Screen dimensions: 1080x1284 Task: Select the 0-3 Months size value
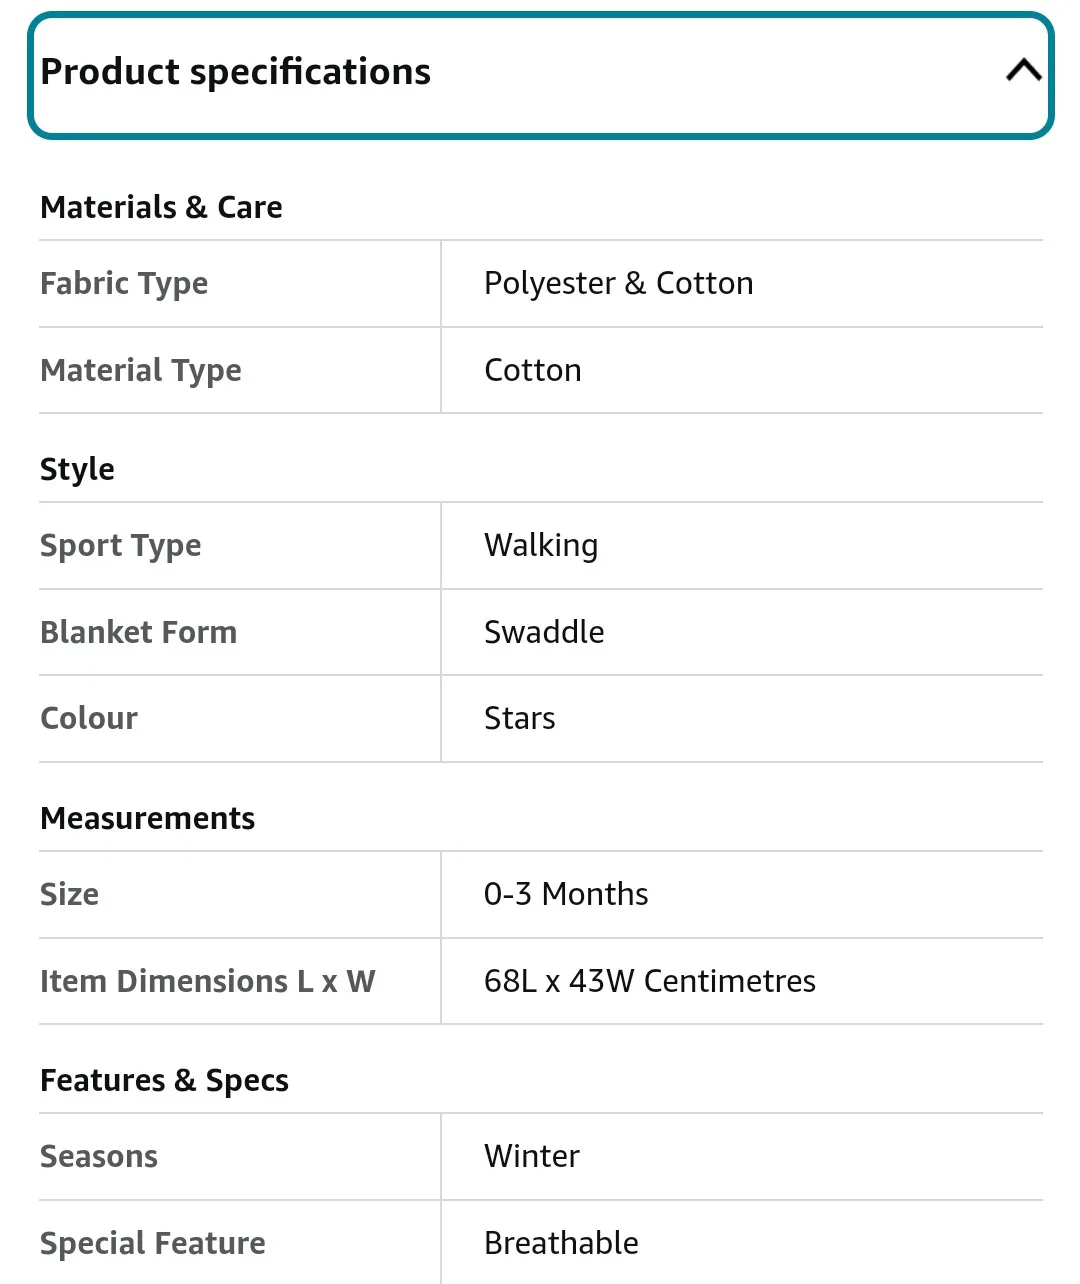(x=566, y=894)
